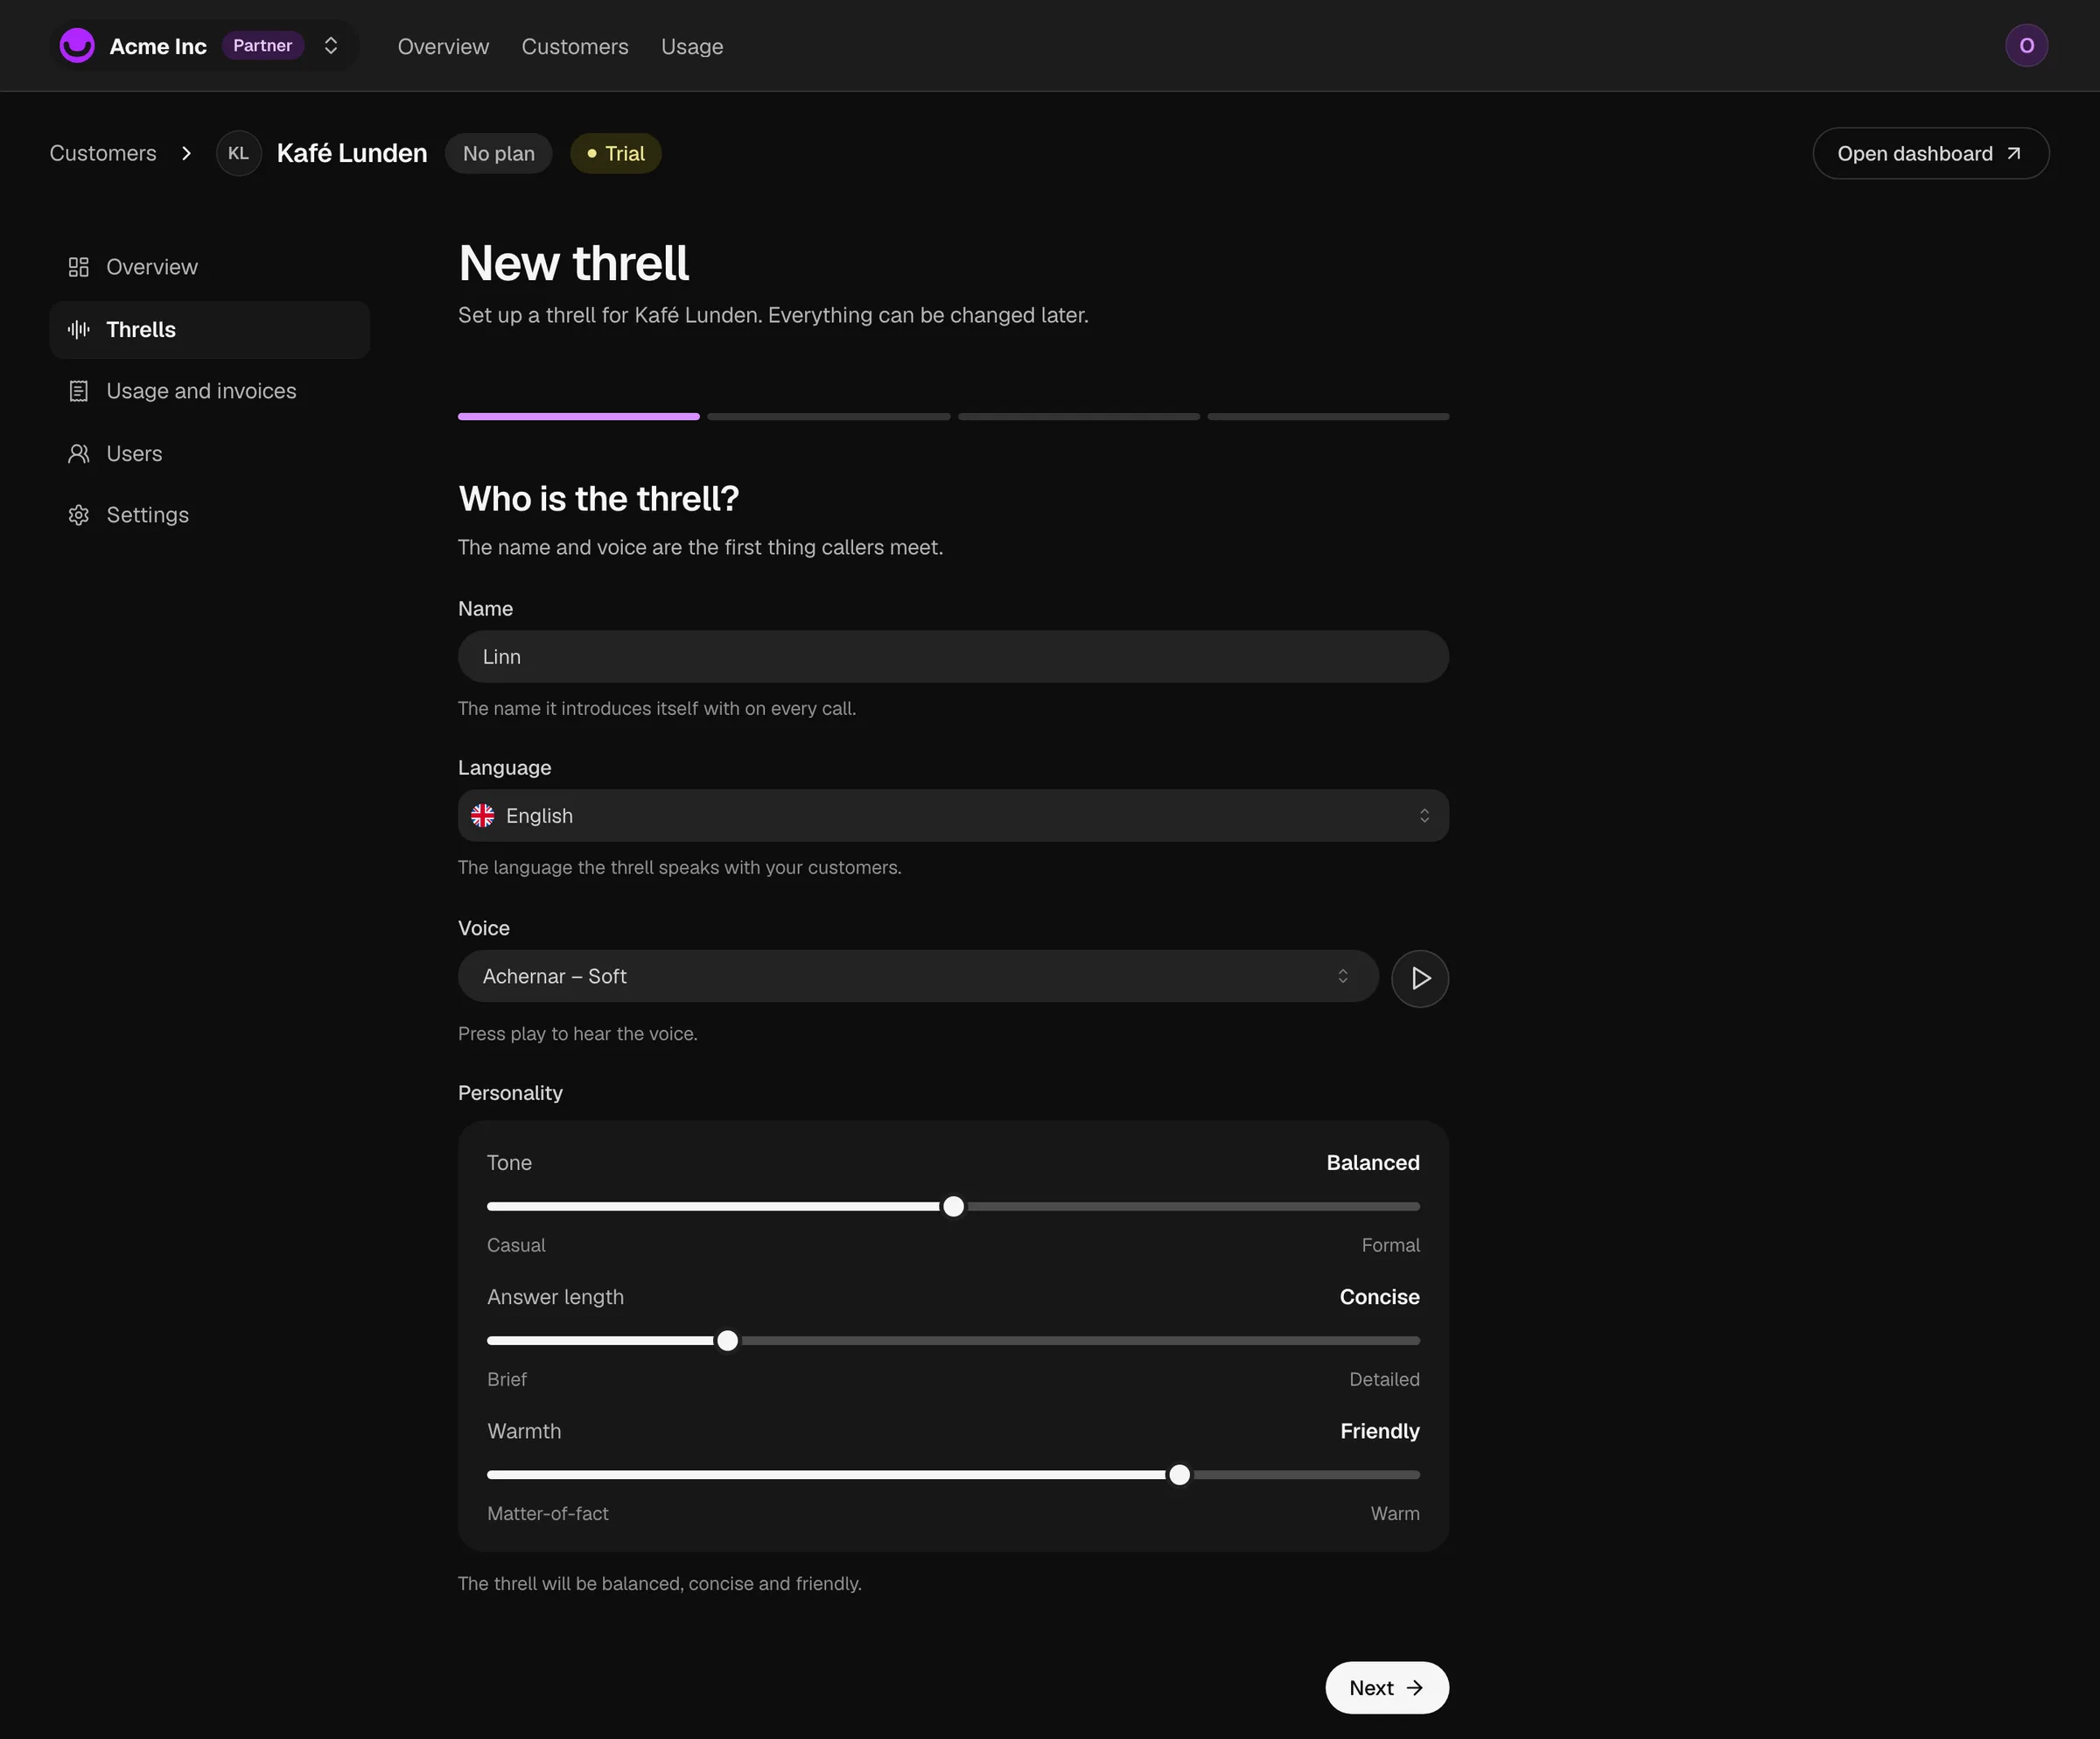Click the Open dashboard button
The width and height of the screenshot is (2100, 1739).
(x=1930, y=153)
